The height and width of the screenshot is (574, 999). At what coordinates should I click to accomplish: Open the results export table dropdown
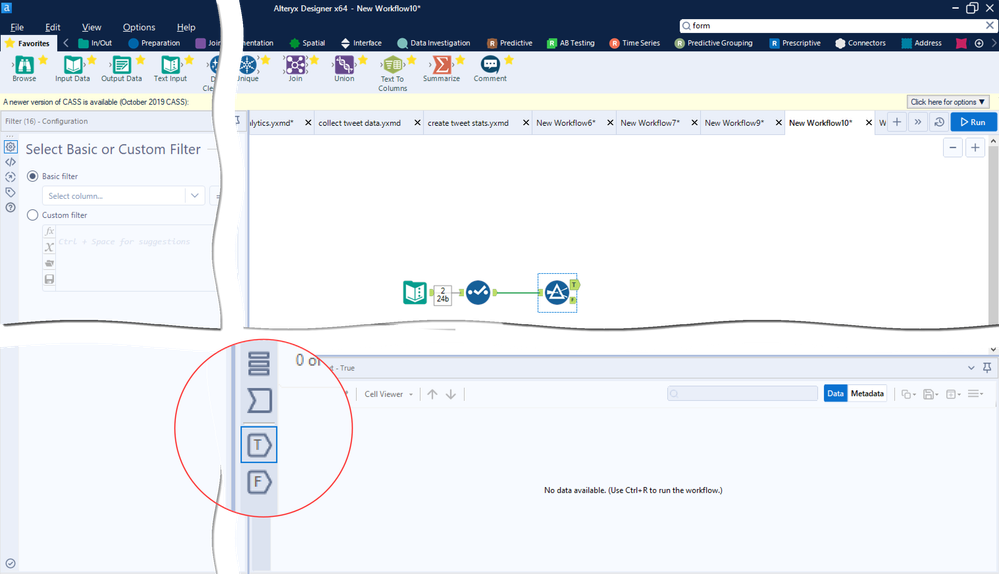[x=954, y=394]
